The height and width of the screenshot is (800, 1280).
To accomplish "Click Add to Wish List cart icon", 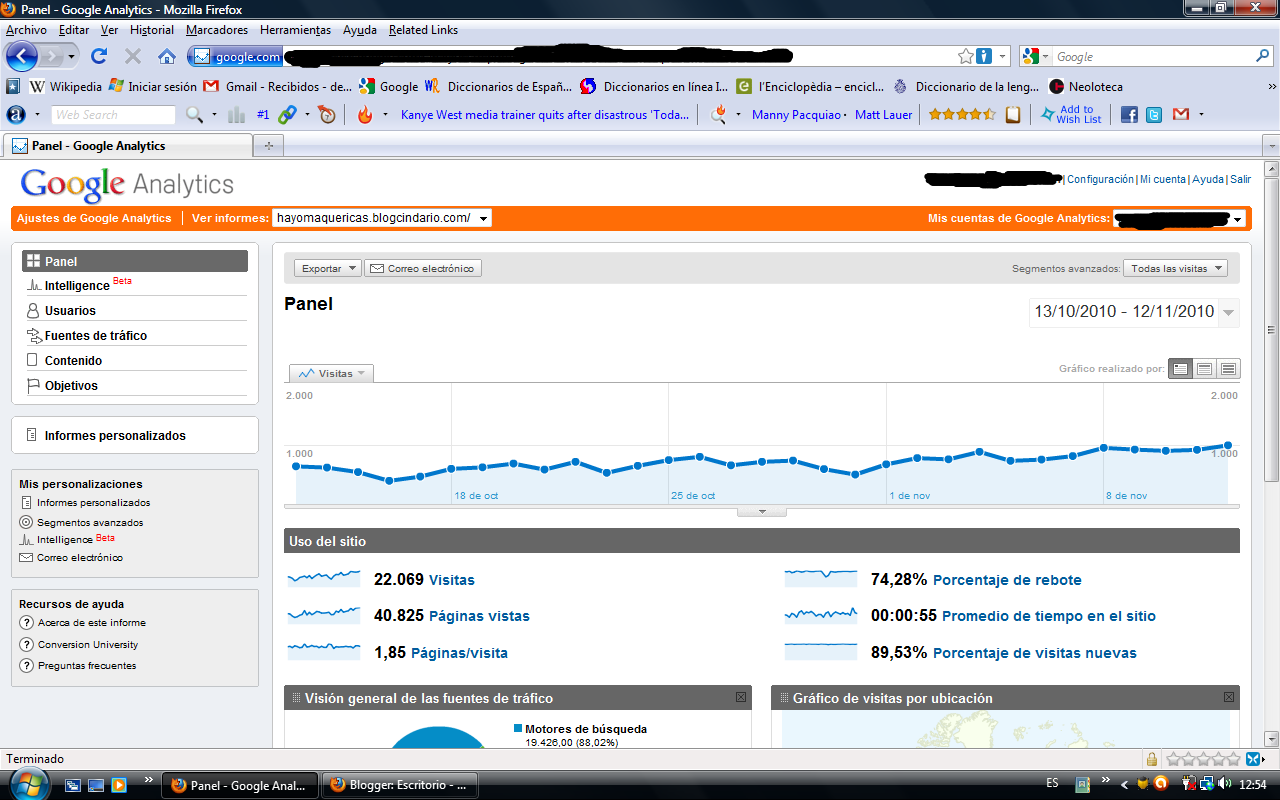I will 1071,115.
